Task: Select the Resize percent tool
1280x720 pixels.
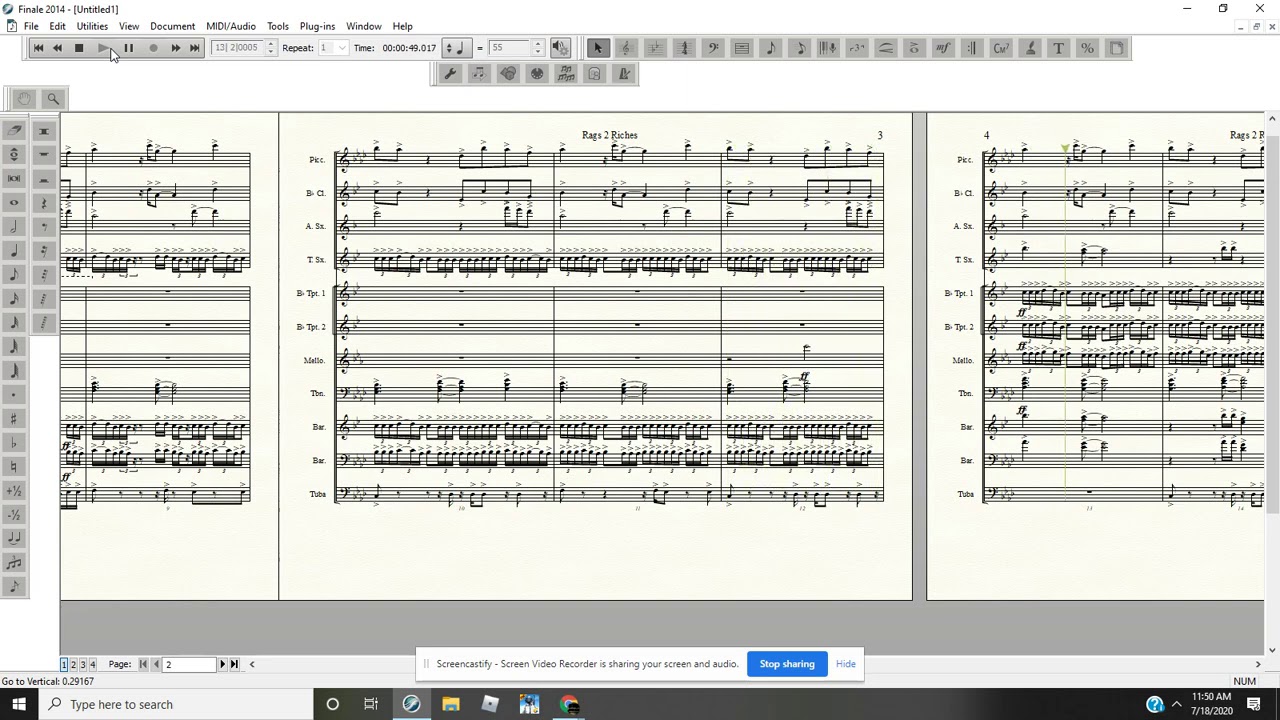Action: [x=1088, y=48]
